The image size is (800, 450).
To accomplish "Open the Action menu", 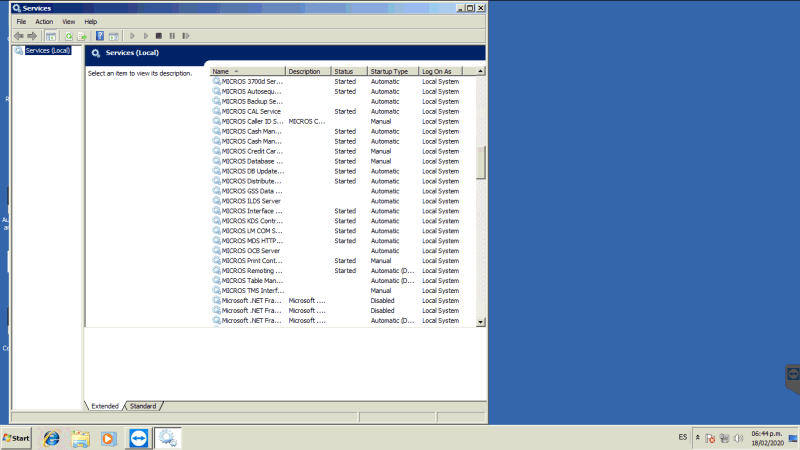I will [44, 21].
